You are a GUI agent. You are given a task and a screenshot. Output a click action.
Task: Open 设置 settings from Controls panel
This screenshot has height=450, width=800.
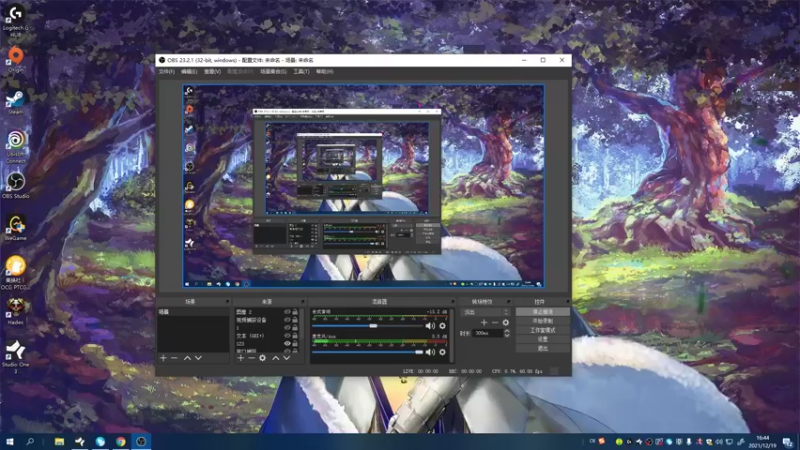[542, 339]
